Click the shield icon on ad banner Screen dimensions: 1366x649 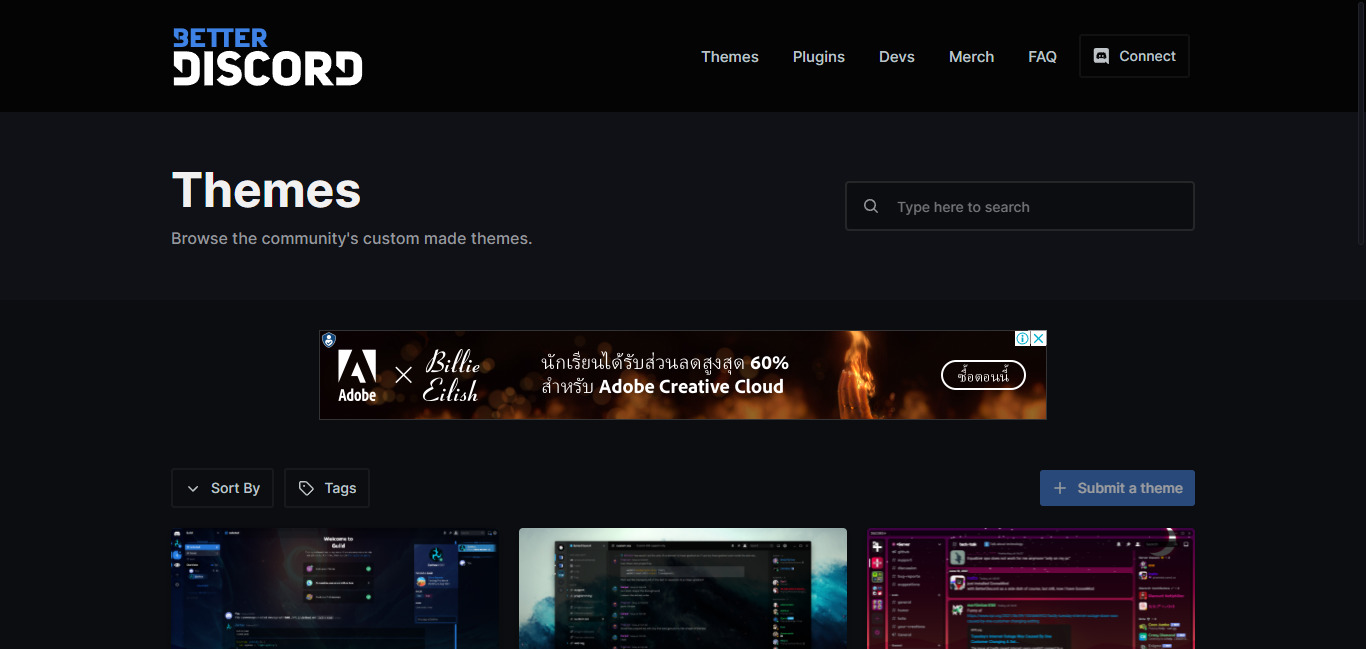point(329,340)
